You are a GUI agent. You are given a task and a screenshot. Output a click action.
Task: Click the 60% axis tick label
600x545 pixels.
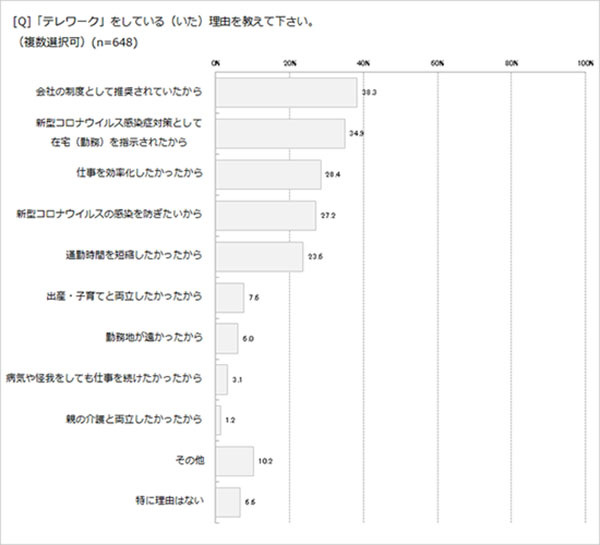(437, 63)
